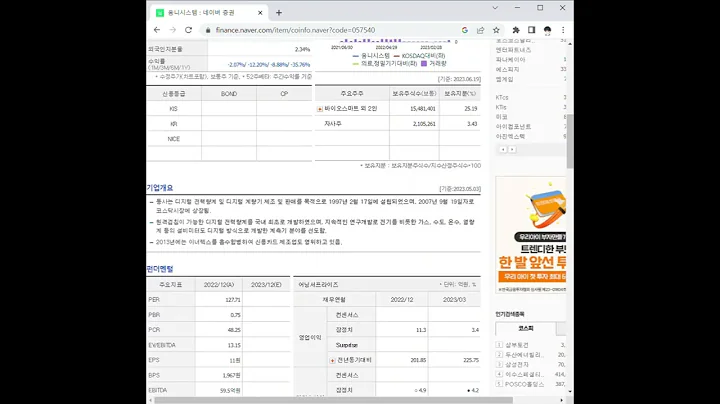Click the Google icon in the address bar
The width and height of the screenshot is (720, 404).
click(465, 30)
